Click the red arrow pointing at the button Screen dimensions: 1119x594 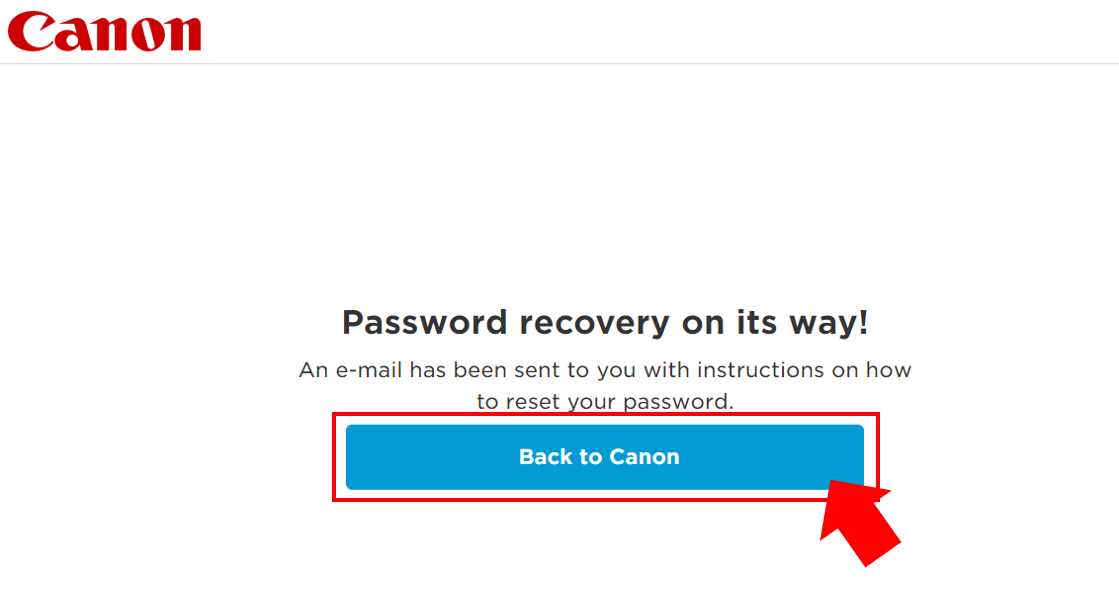(860, 525)
